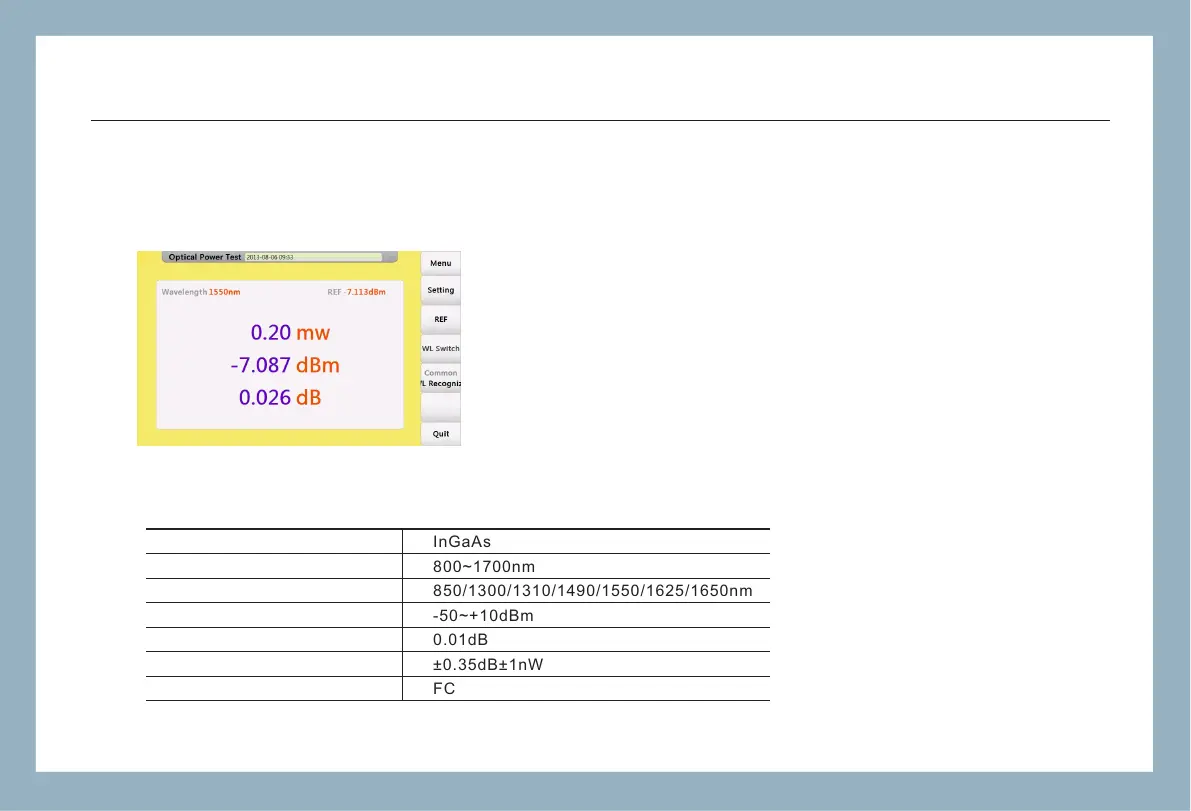Click the REF -7.113dBm value

click(x=356, y=292)
